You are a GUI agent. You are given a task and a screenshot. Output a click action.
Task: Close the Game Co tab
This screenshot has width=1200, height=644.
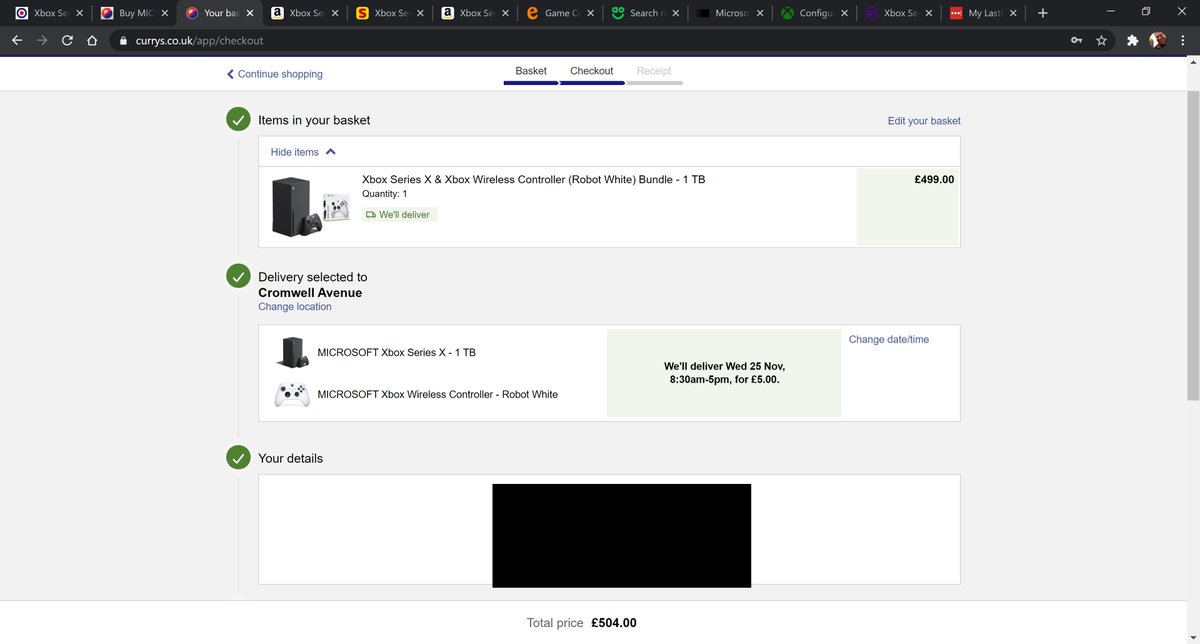tap(590, 13)
